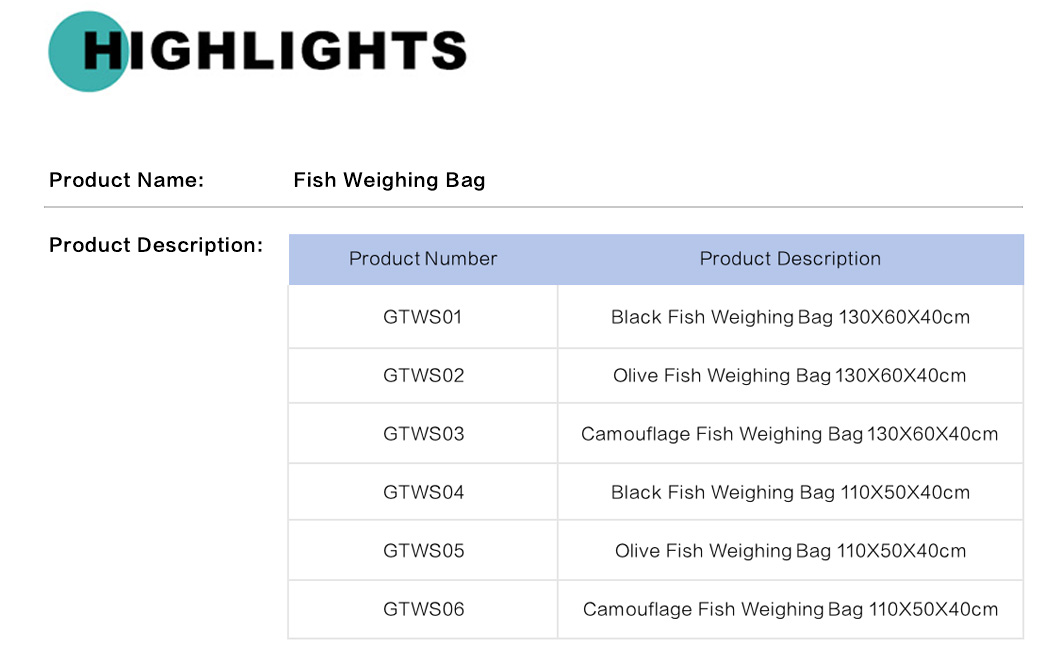Screen dimensions: 1054x660
Task: Select product number GTWS05
Action: point(423,551)
